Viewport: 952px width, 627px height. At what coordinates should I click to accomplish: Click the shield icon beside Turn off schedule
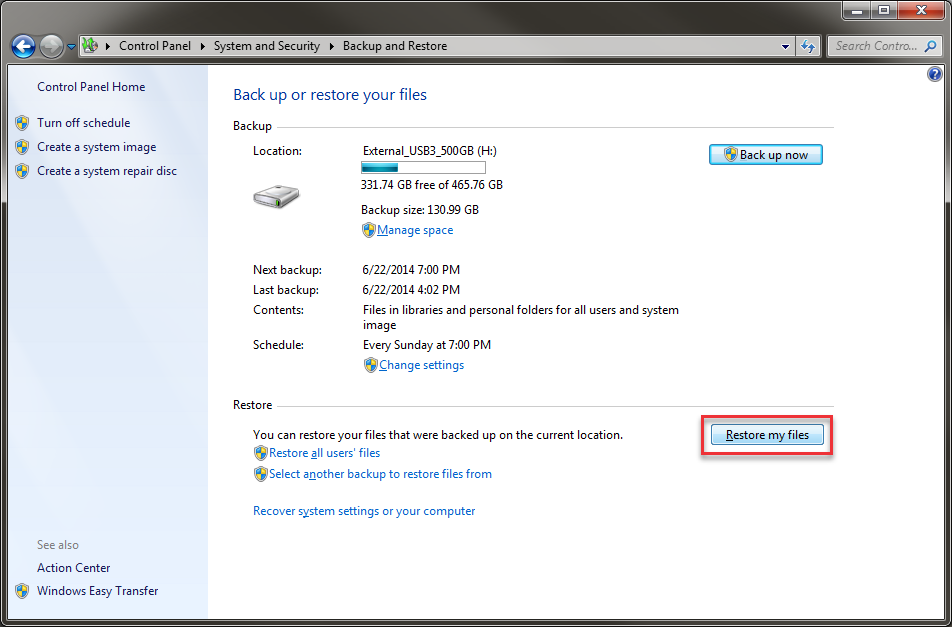(x=22, y=123)
